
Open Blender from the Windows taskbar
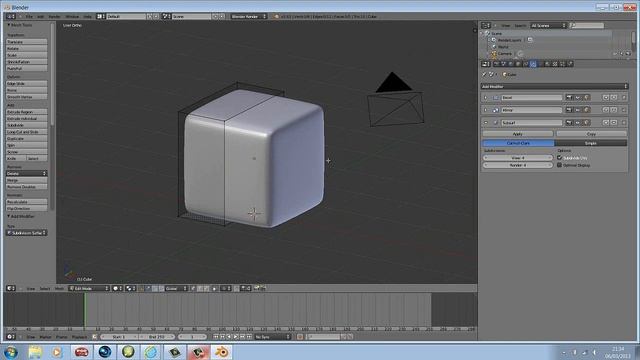coord(222,352)
